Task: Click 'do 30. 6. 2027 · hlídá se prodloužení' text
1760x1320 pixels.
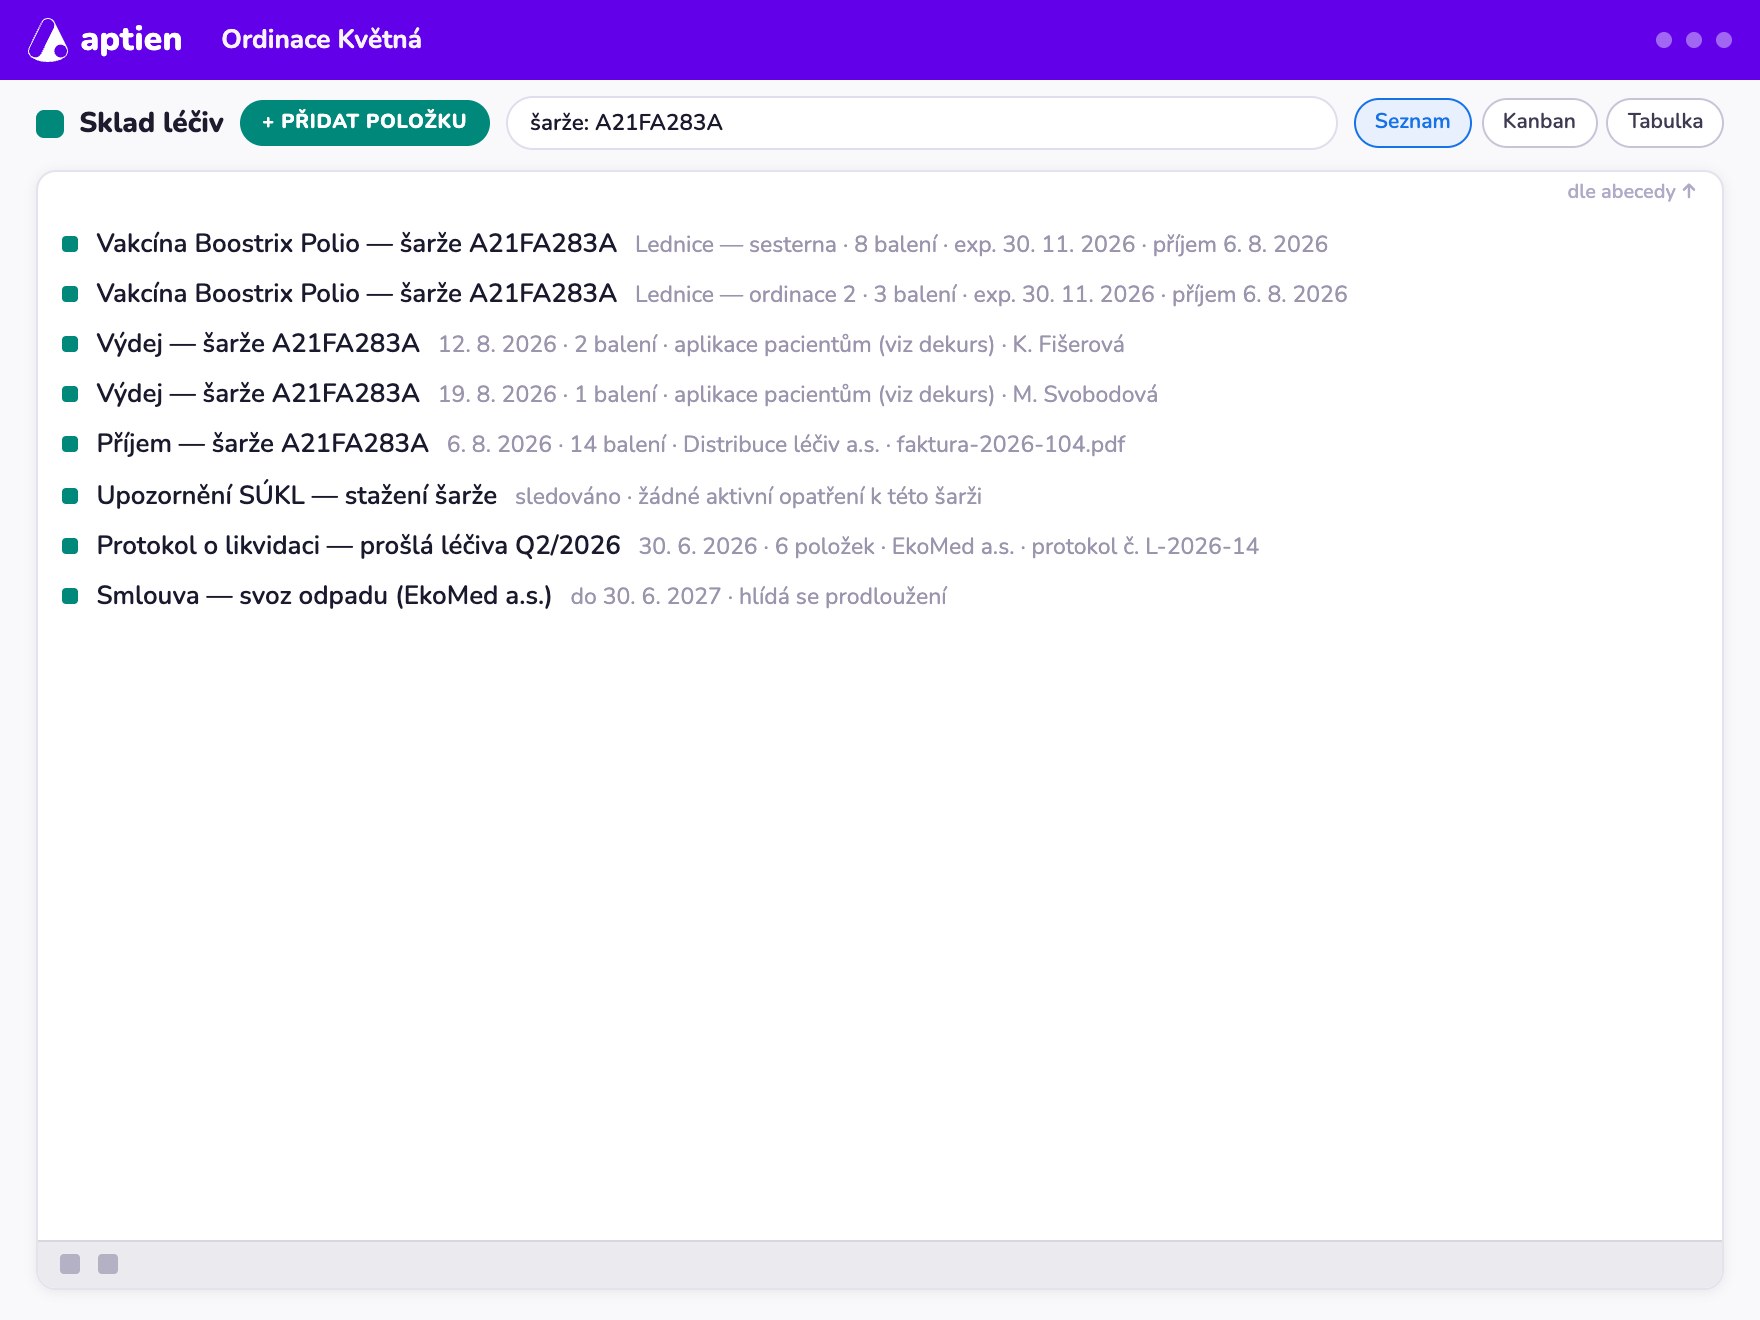Action: coord(758,596)
